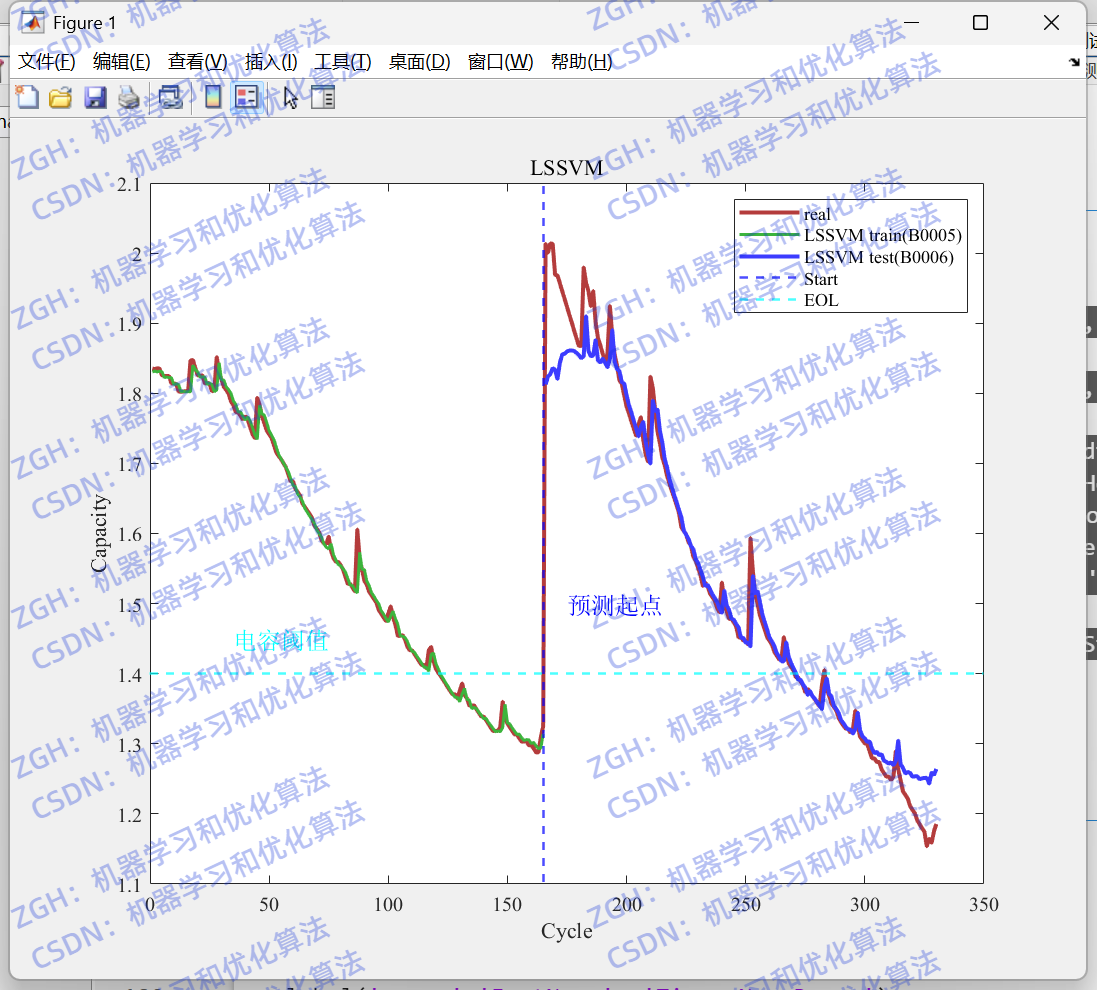1097x990 pixels.
Task: Click the Link Plot icon
Action: (x=170, y=97)
